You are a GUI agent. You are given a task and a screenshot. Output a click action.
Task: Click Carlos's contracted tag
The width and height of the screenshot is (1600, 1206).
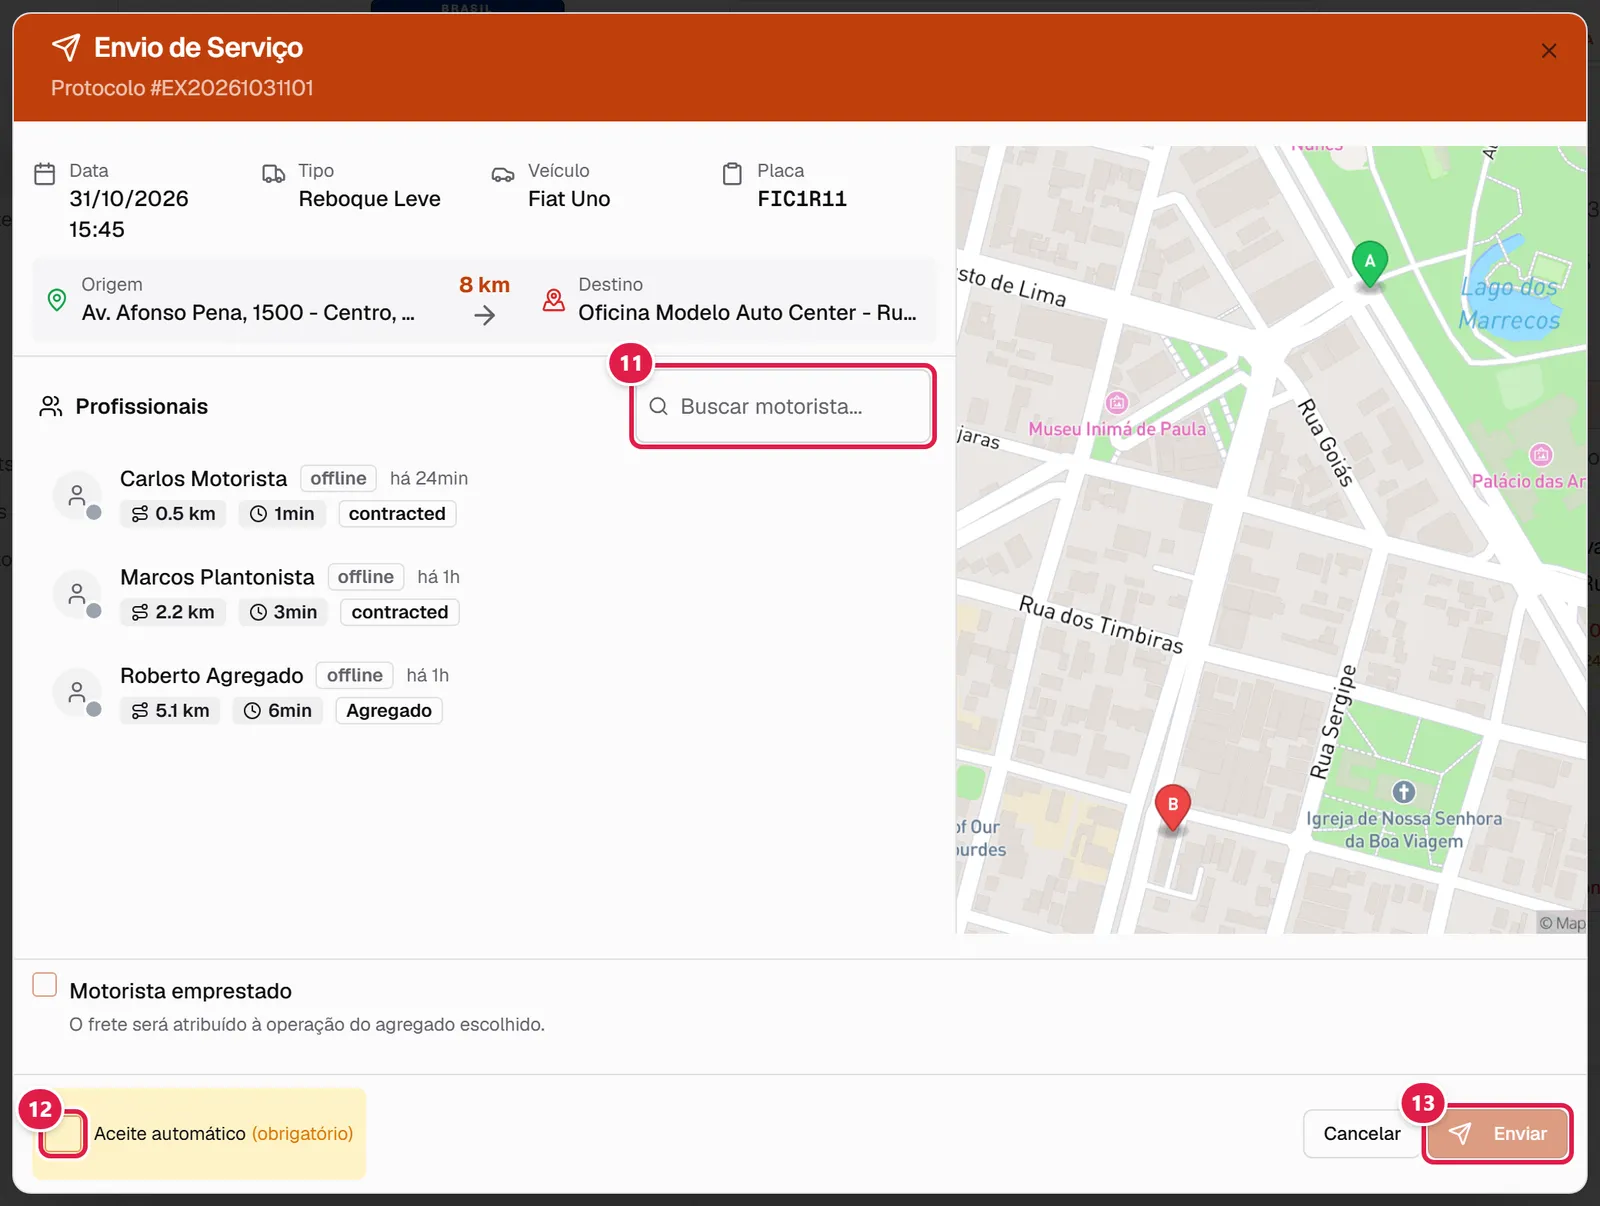tap(397, 513)
